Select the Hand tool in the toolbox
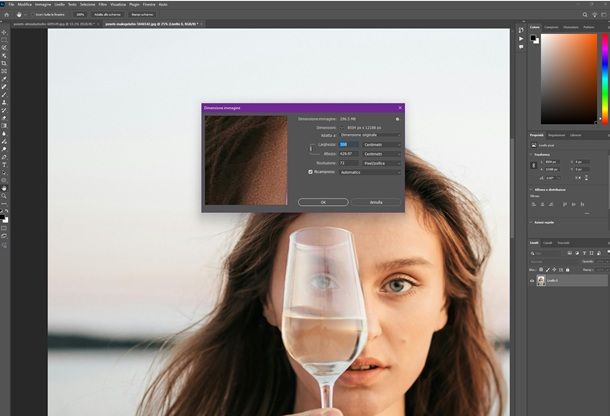Image resolution: width=610 pixels, height=416 pixels. (4, 188)
